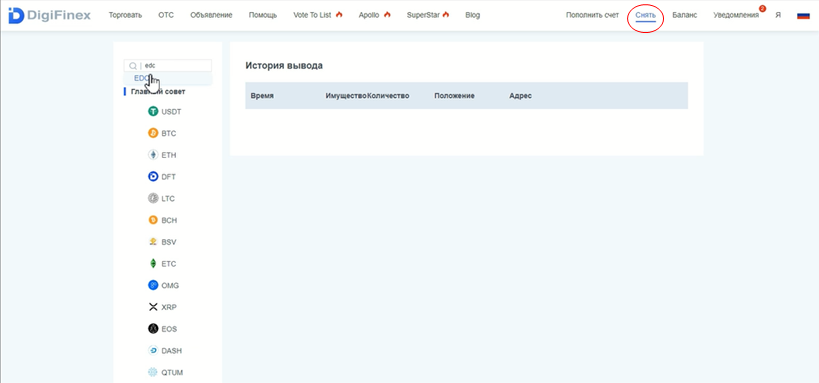Choose the EDC search result

(x=168, y=78)
